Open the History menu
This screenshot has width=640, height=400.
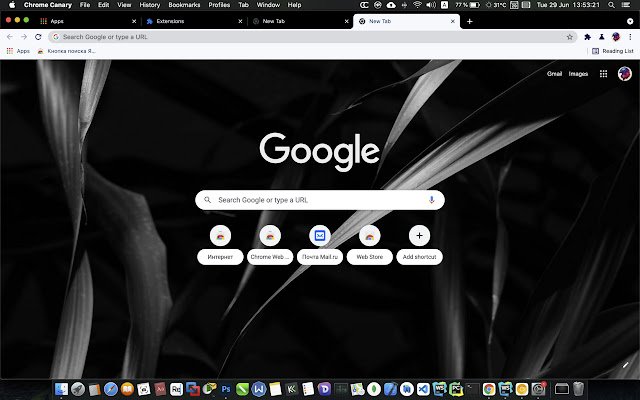(149, 5)
